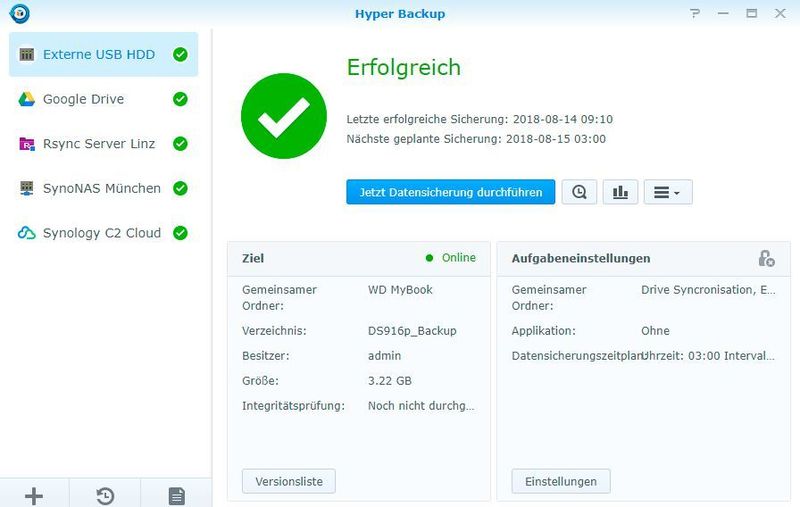Click the Google Drive triangle icon
800x507 pixels.
(x=27, y=99)
